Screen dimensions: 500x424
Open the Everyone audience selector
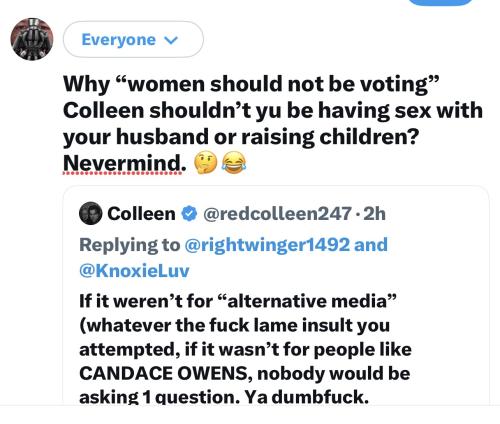[133, 40]
